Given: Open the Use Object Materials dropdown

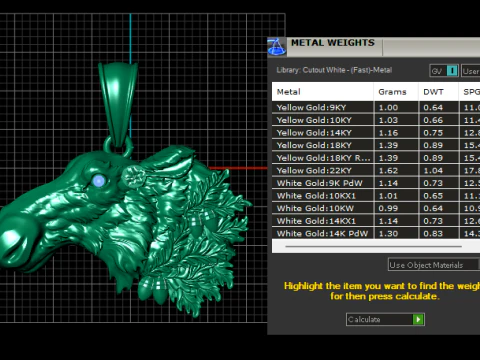Looking at the screenshot, I should pyautogui.click(x=434, y=265).
